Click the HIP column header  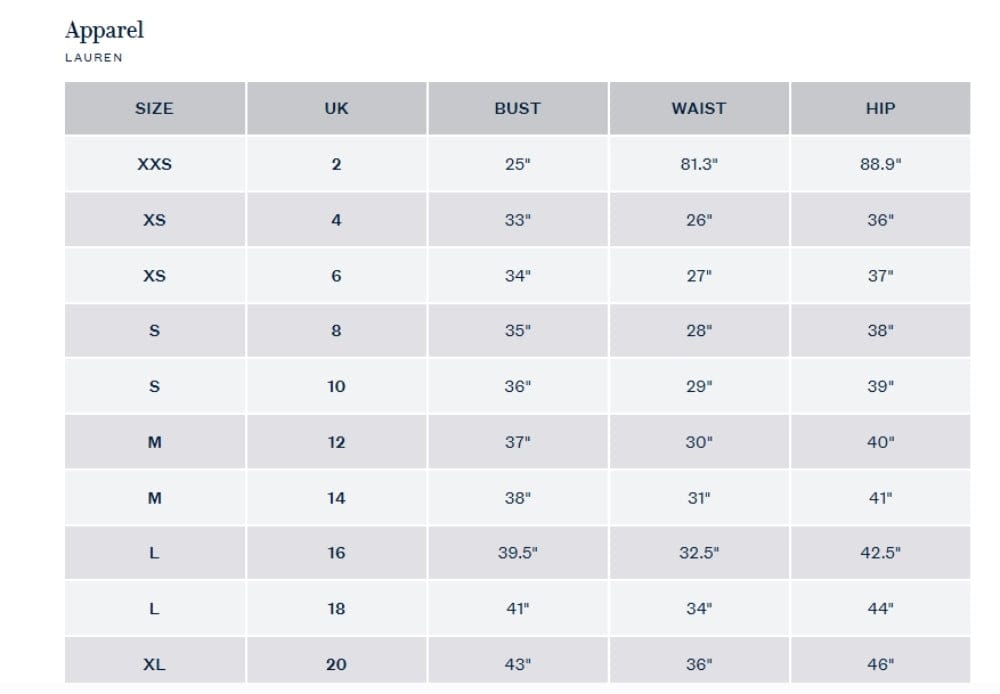(881, 108)
